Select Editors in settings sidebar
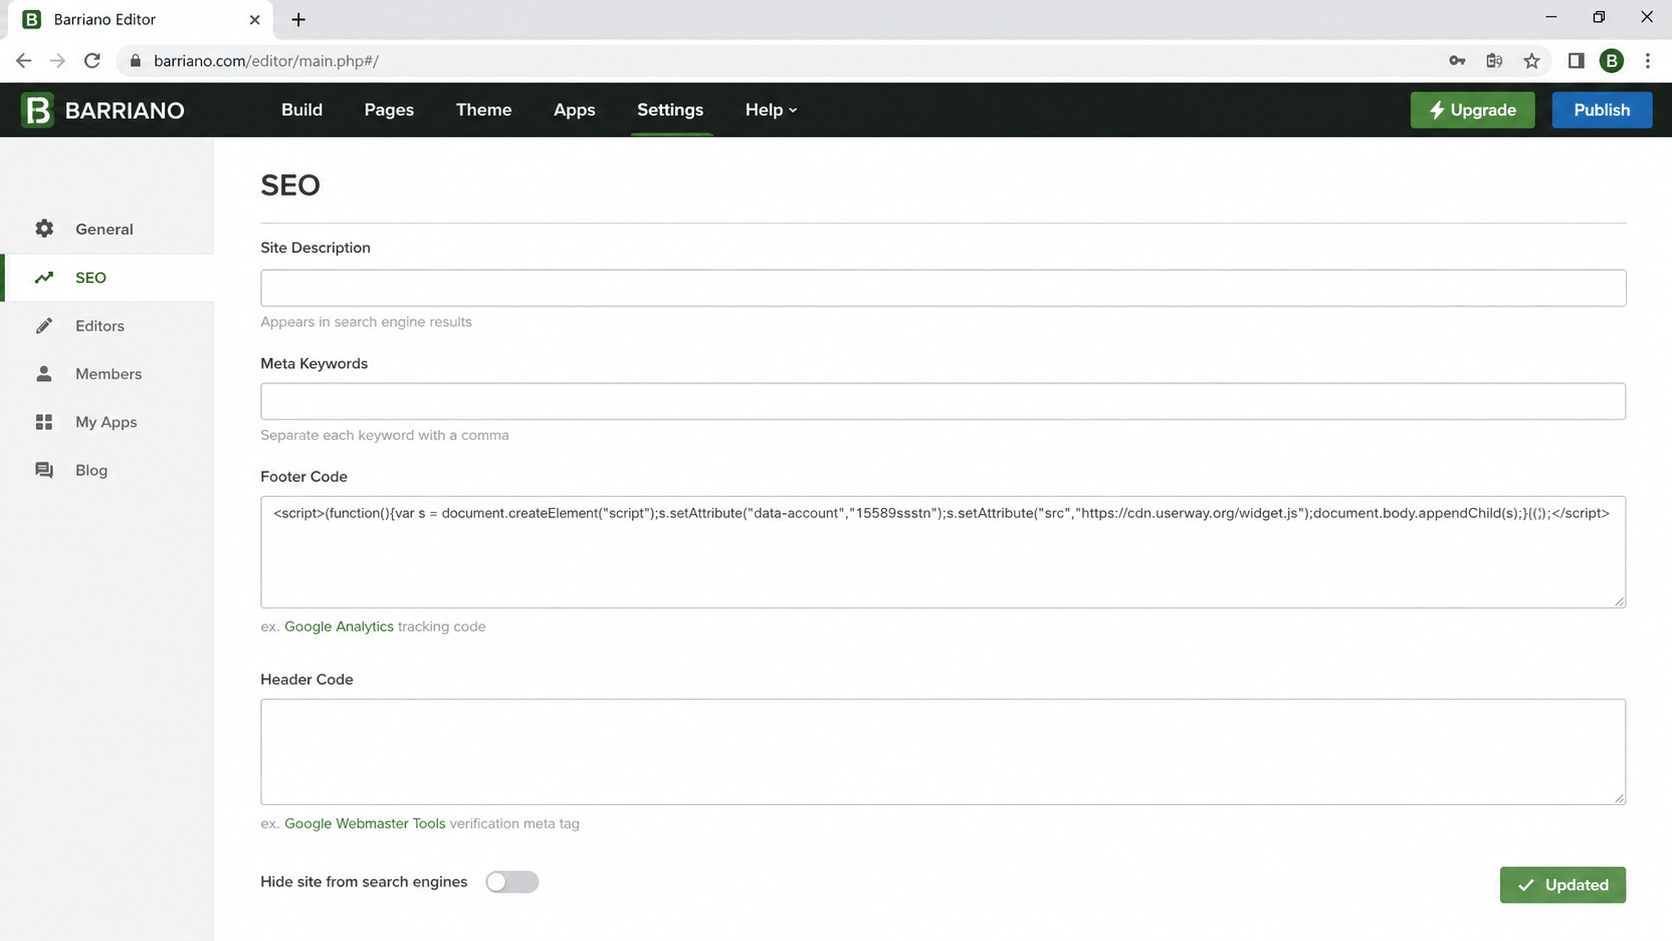The height and width of the screenshot is (941, 1672). tap(107, 326)
